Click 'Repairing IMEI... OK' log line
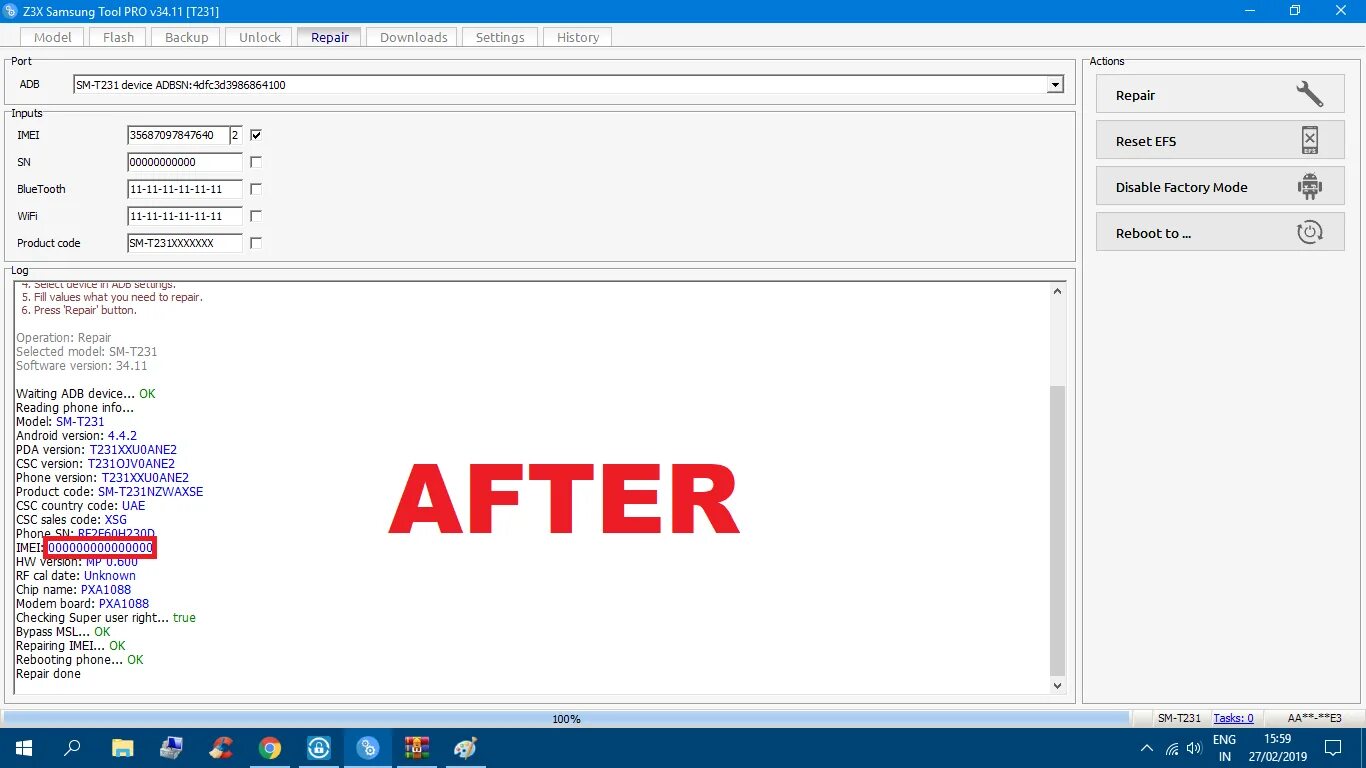 pyautogui.click(x=70, y=646)
